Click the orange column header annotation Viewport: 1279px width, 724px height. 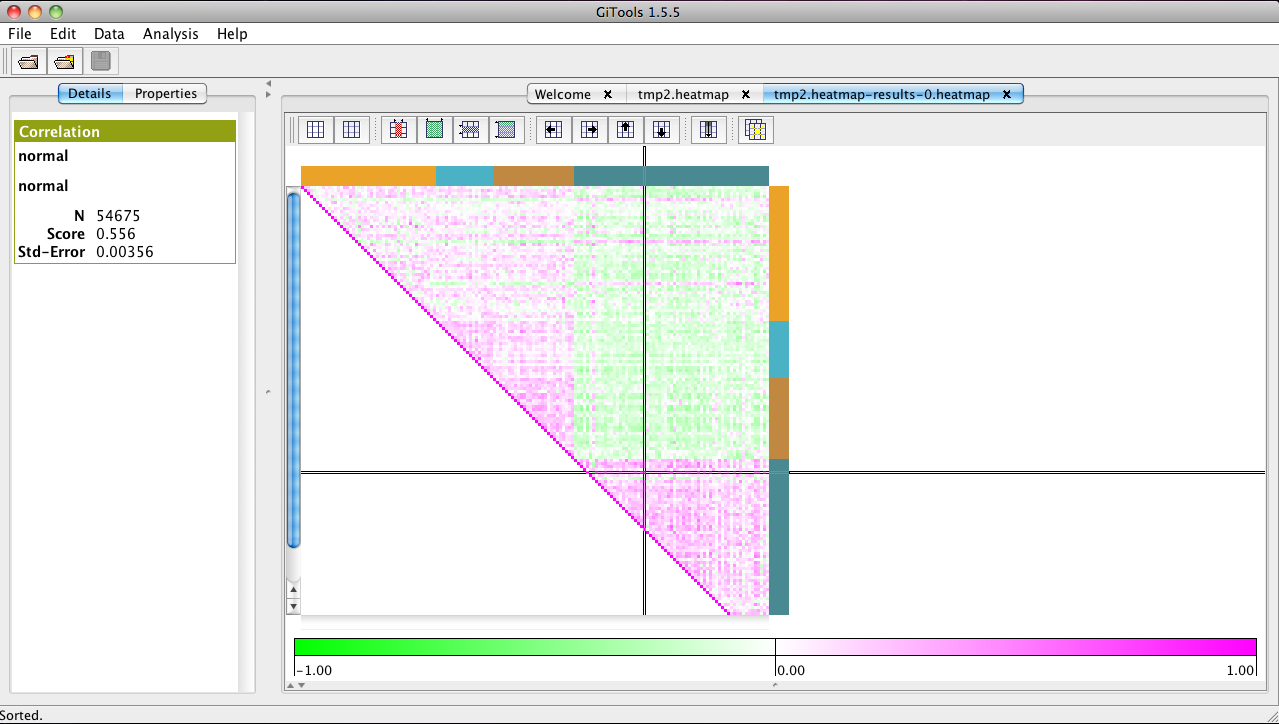368,176
